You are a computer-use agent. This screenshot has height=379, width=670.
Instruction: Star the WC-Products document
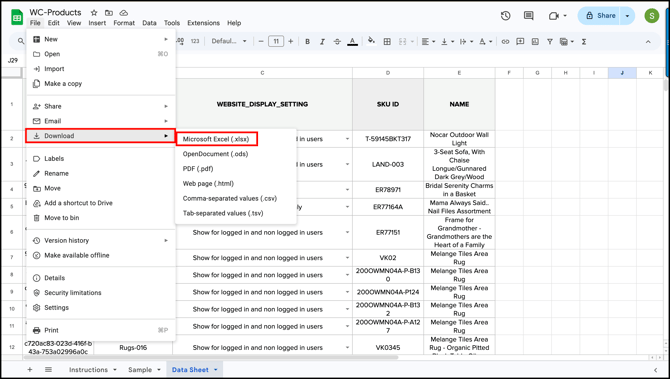[x=94, y=12]
